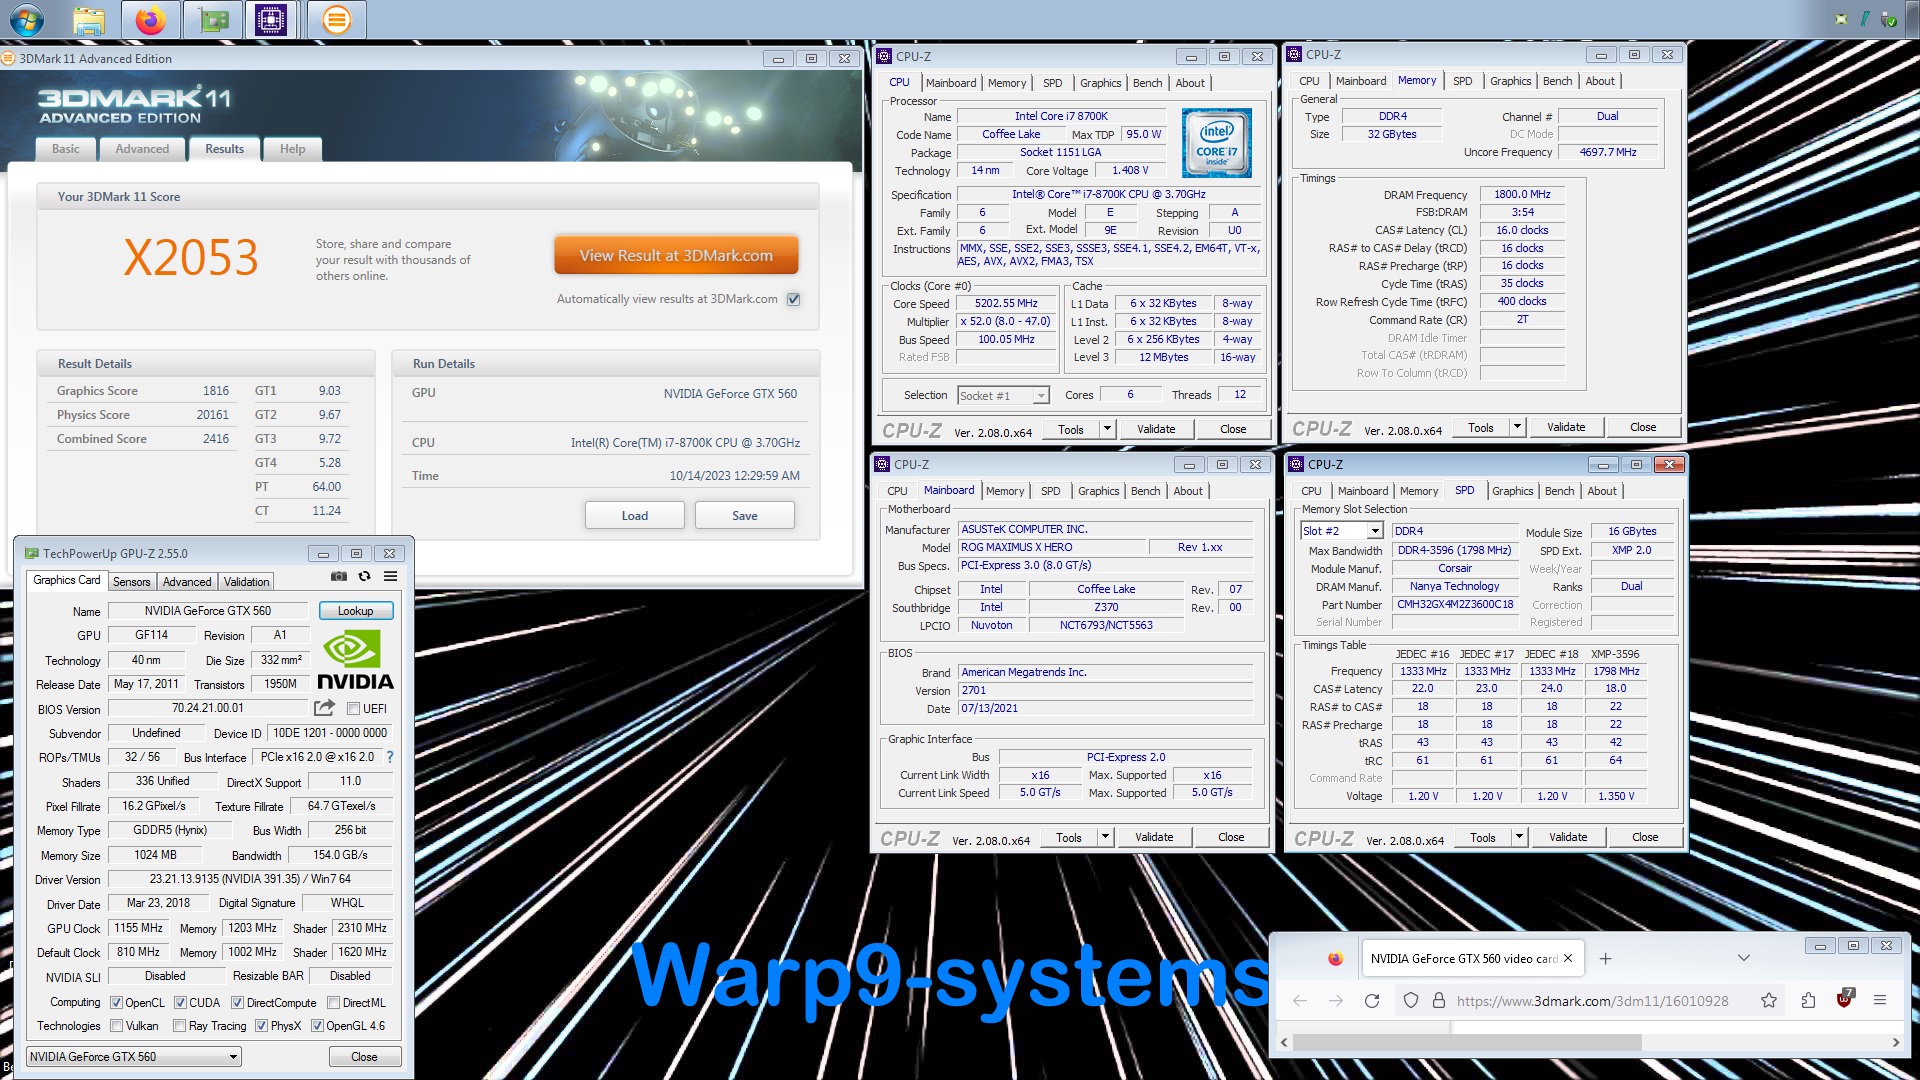This screenshot has height=1080, width=1920.
Task: Open new Firefox tab with plus
Action: 1606,958
